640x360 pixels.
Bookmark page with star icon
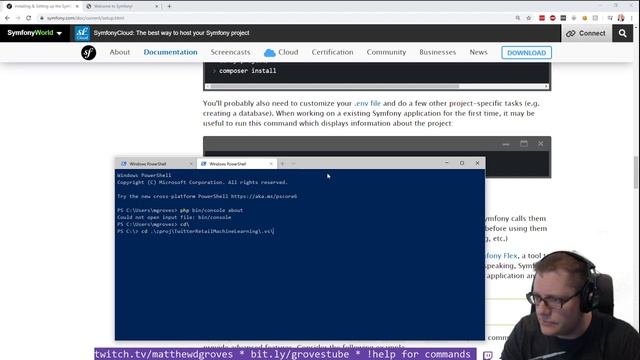(529, 18)
